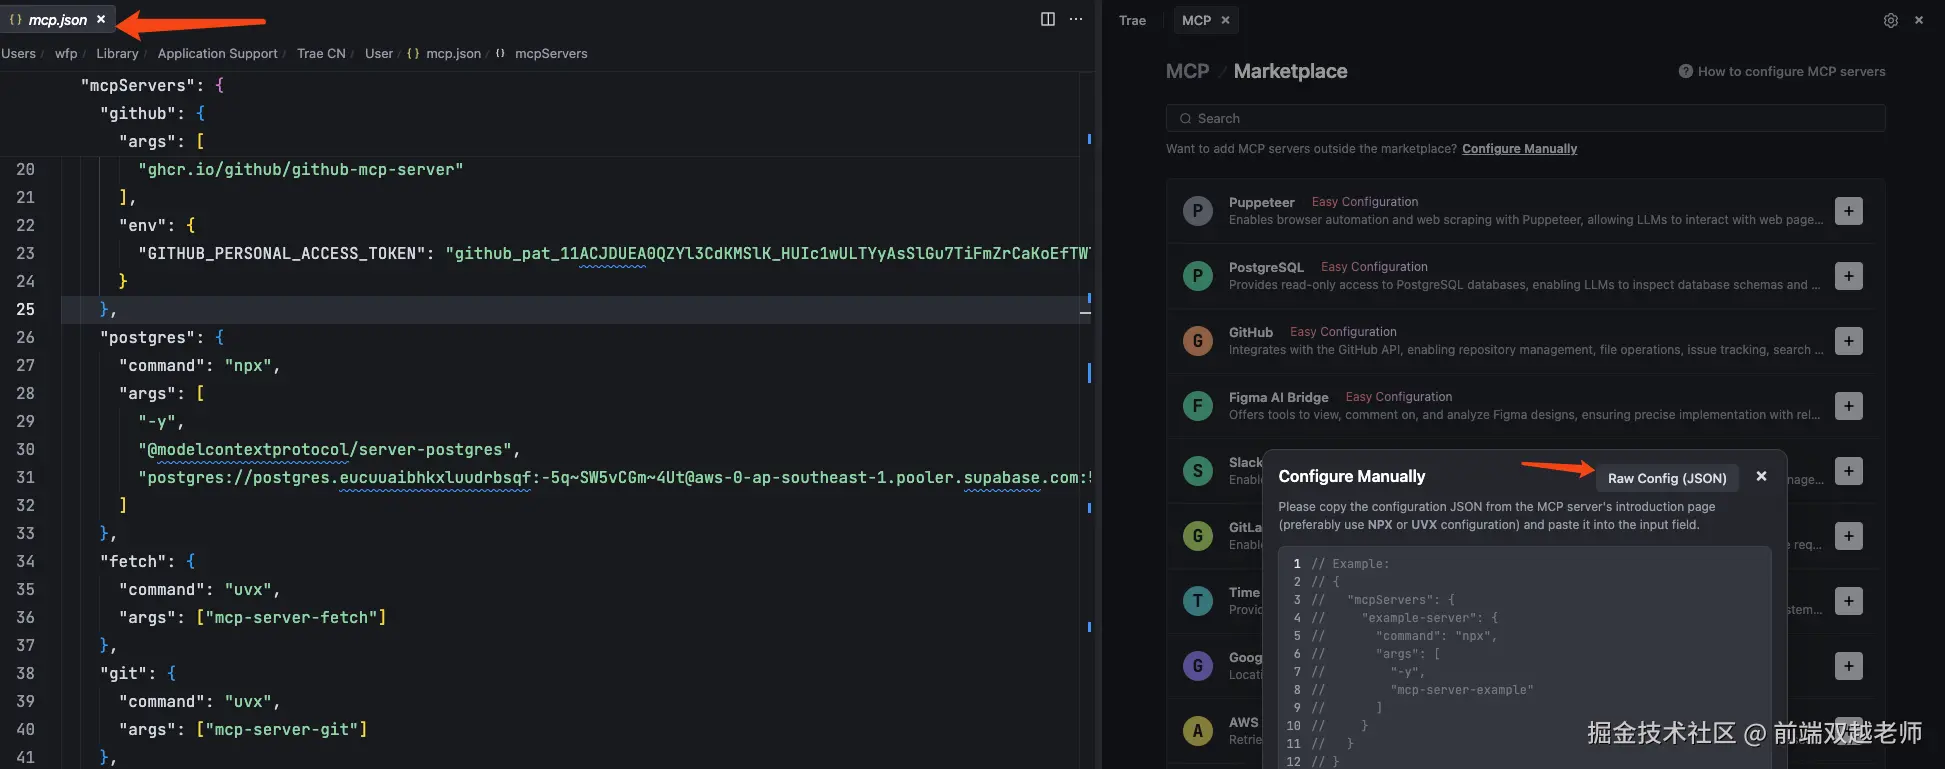Screen dimensions: 1945x769
Task: Click the User breadcrumb
Action: (379, 53)
